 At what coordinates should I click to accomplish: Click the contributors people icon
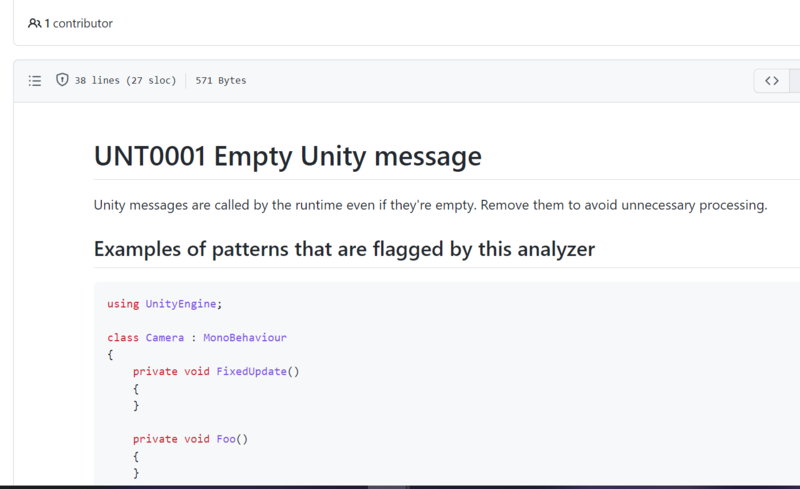pos(34,23)
